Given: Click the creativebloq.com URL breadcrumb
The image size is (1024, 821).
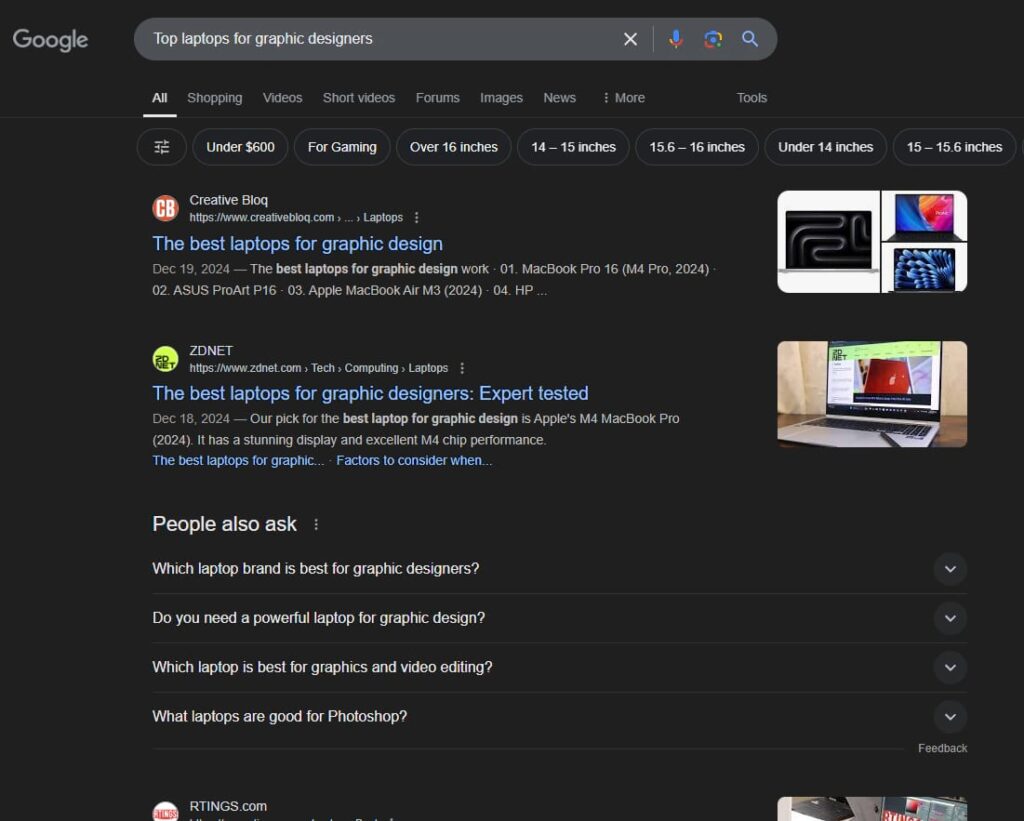Looking at the screenshot, I should pos(296,217).
